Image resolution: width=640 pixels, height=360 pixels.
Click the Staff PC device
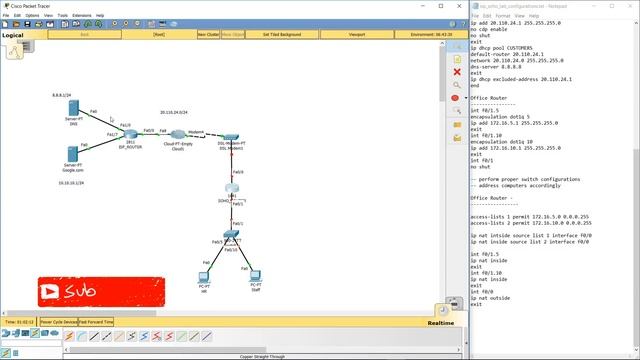pos(255,276)
